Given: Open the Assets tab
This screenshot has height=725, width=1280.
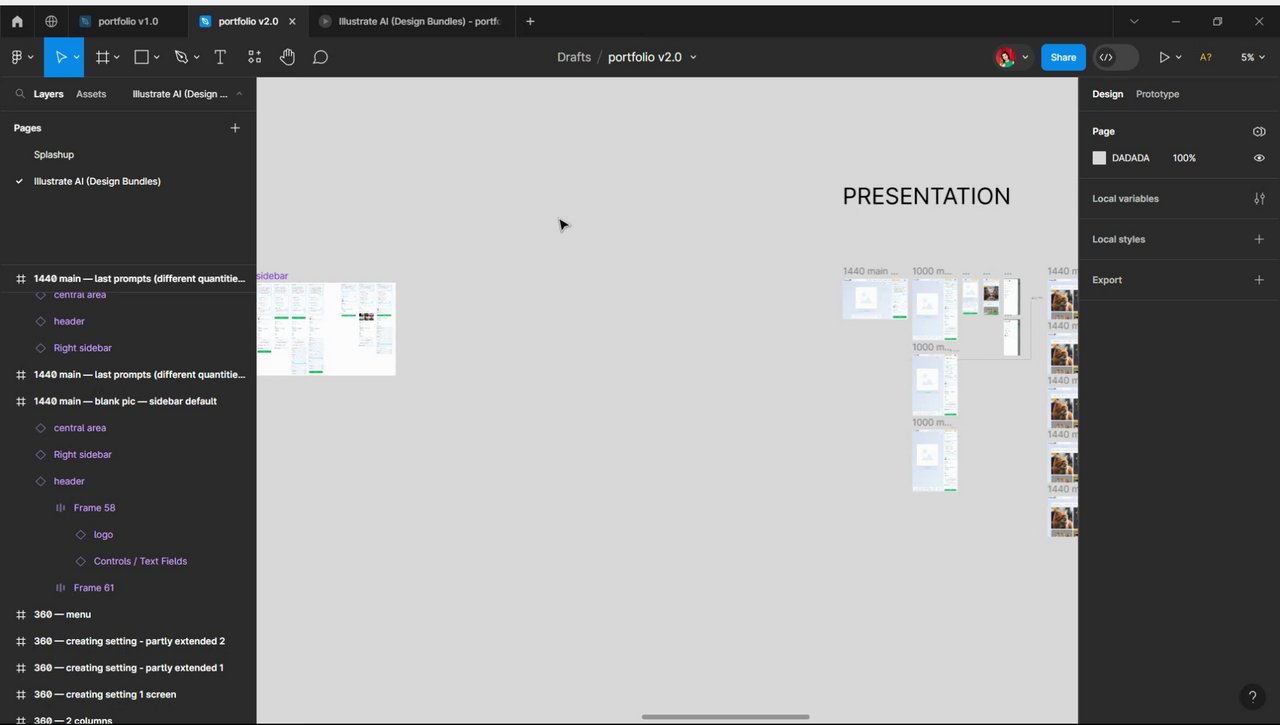Looking at the screenshot, I should (91, 94).
